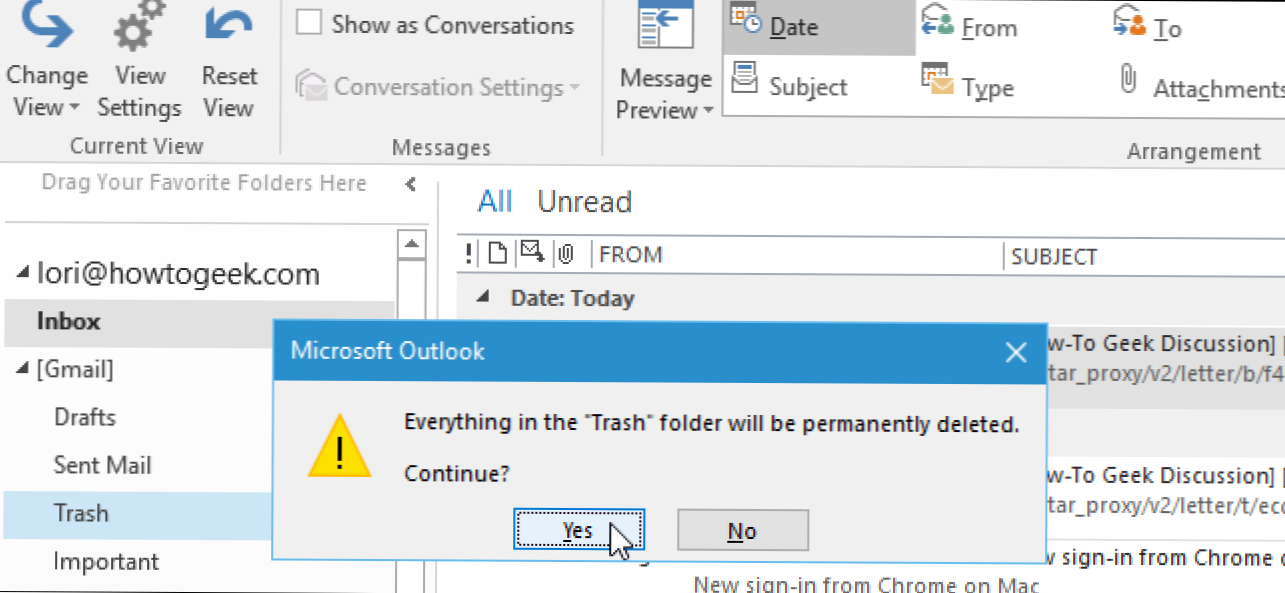Open the Sent Mail folder
This screenshot has height=593, width=1285.
pyautogui.click(x=102, y=465)
